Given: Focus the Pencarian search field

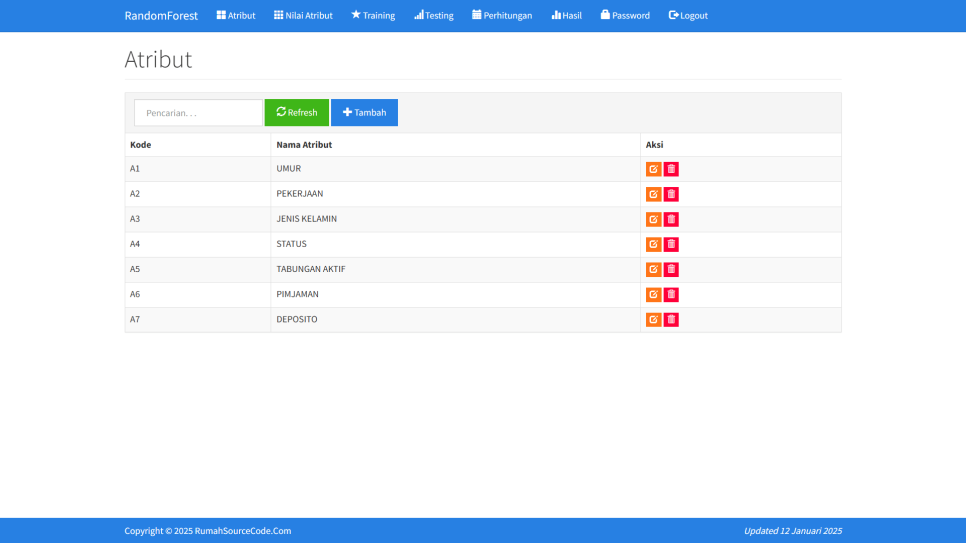Looking at the screenshot, I should [198, 113].
